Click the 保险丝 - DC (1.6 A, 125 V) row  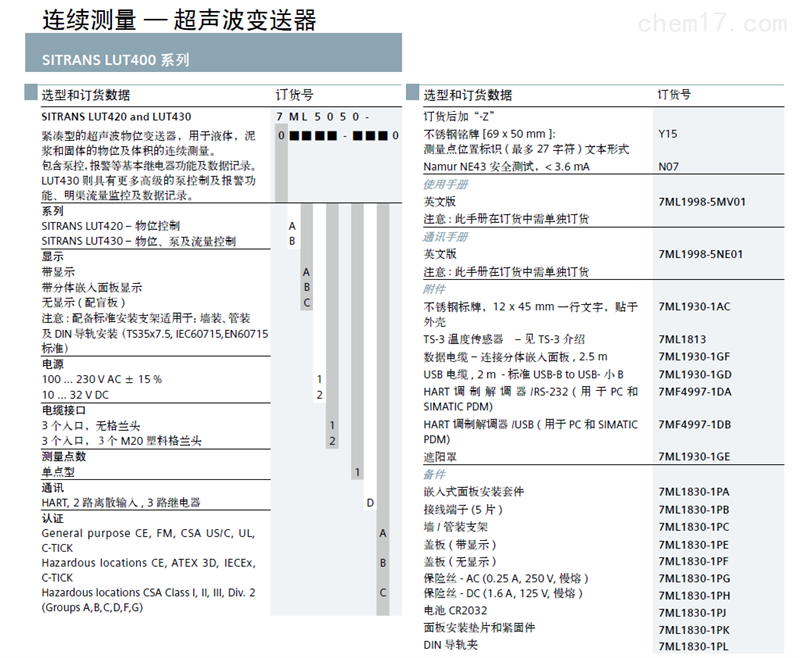coord(503,594)
